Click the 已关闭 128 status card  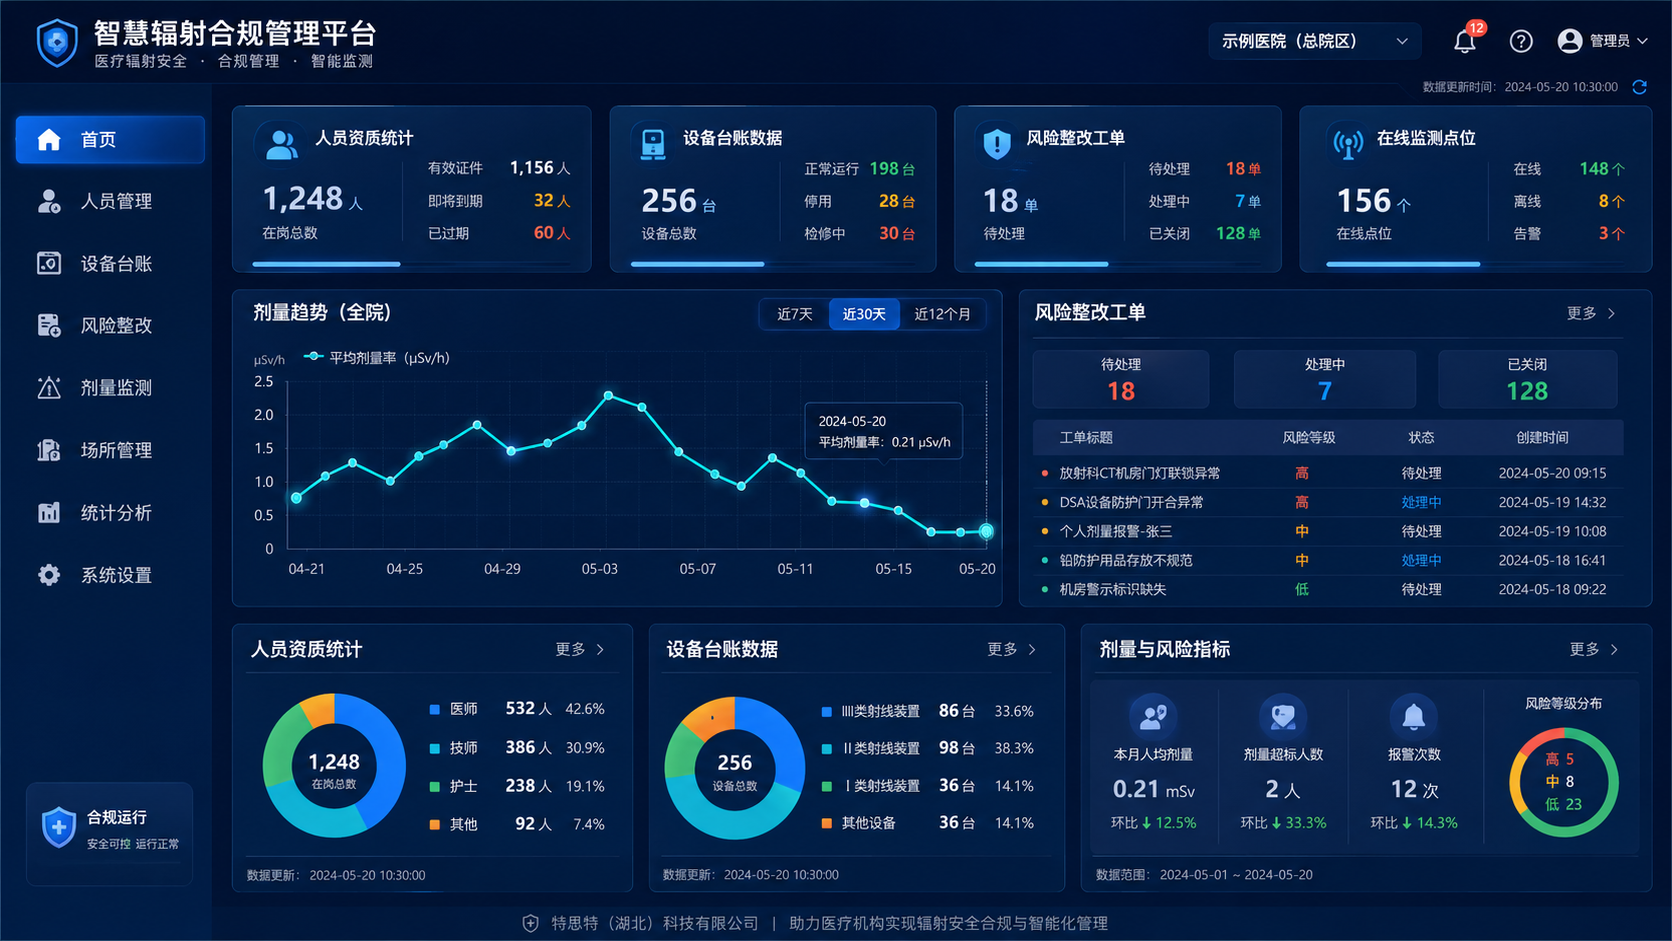coord(1527,379)
